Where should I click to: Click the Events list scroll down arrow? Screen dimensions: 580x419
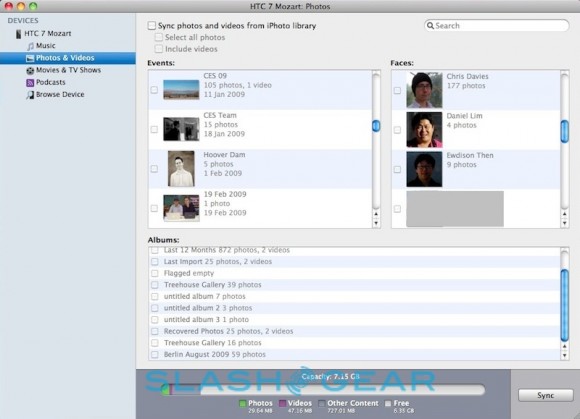click(376, 223)
